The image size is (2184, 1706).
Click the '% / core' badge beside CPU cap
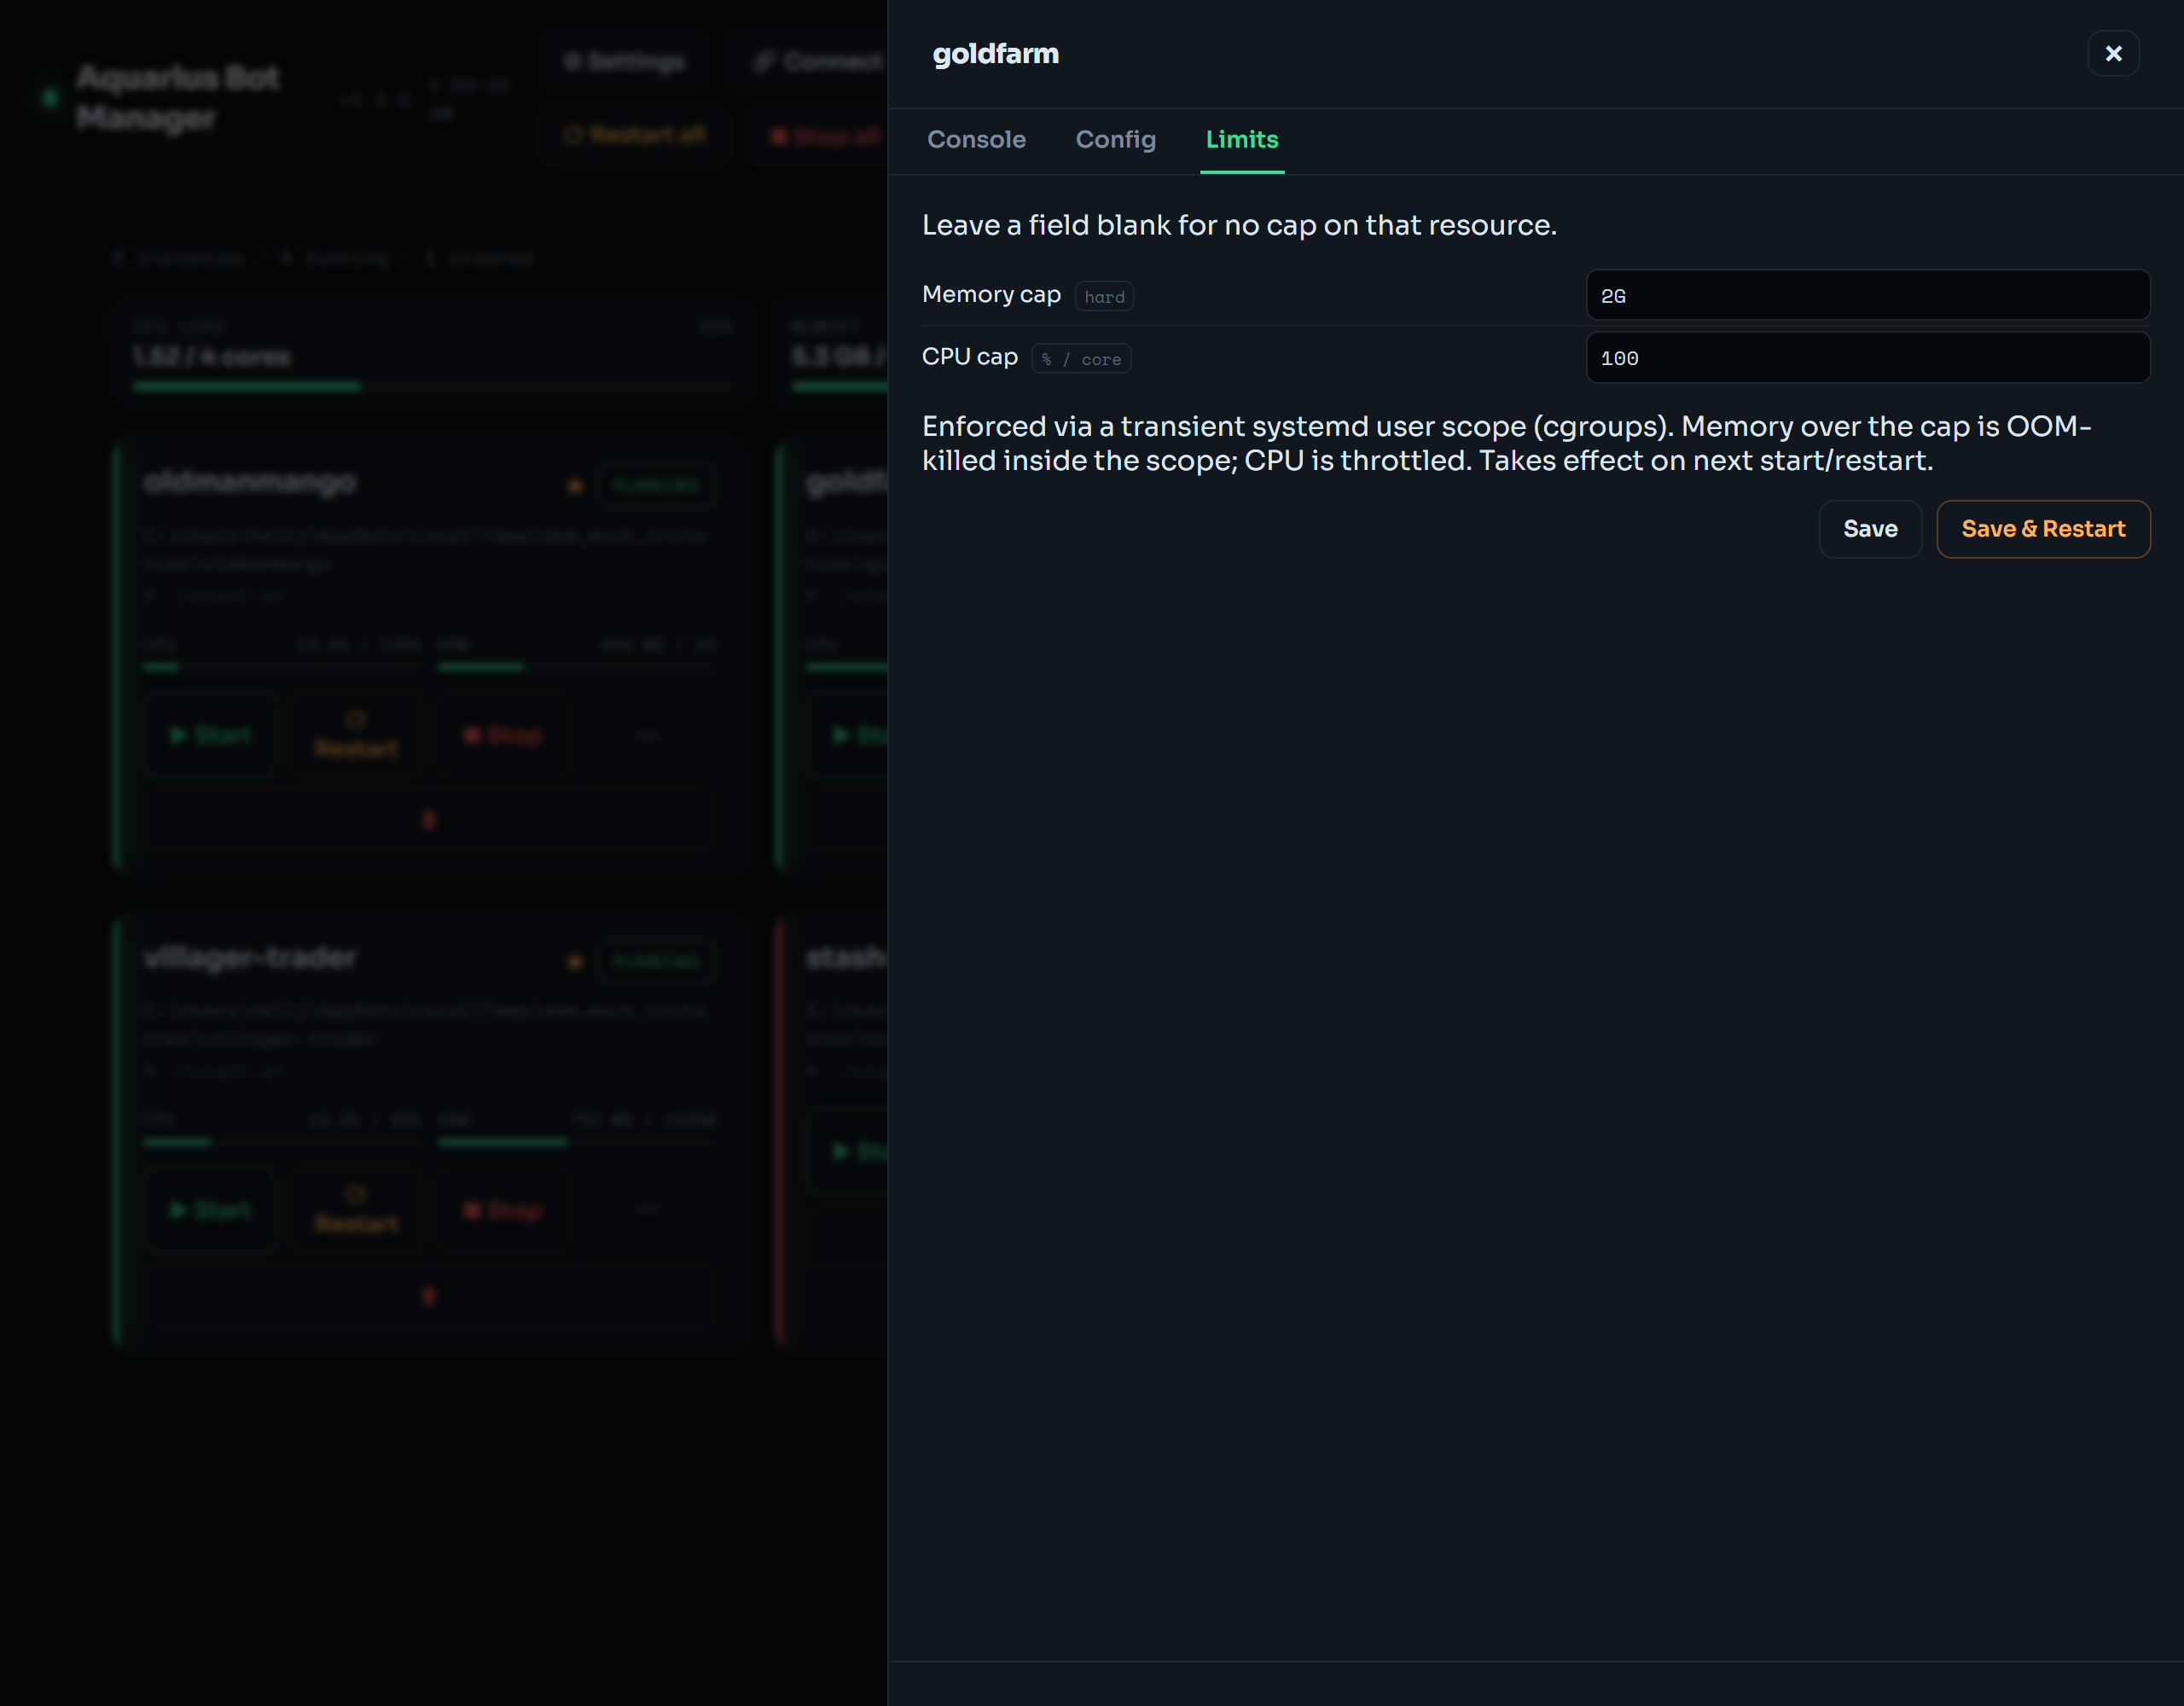[x=1081, y=359]
